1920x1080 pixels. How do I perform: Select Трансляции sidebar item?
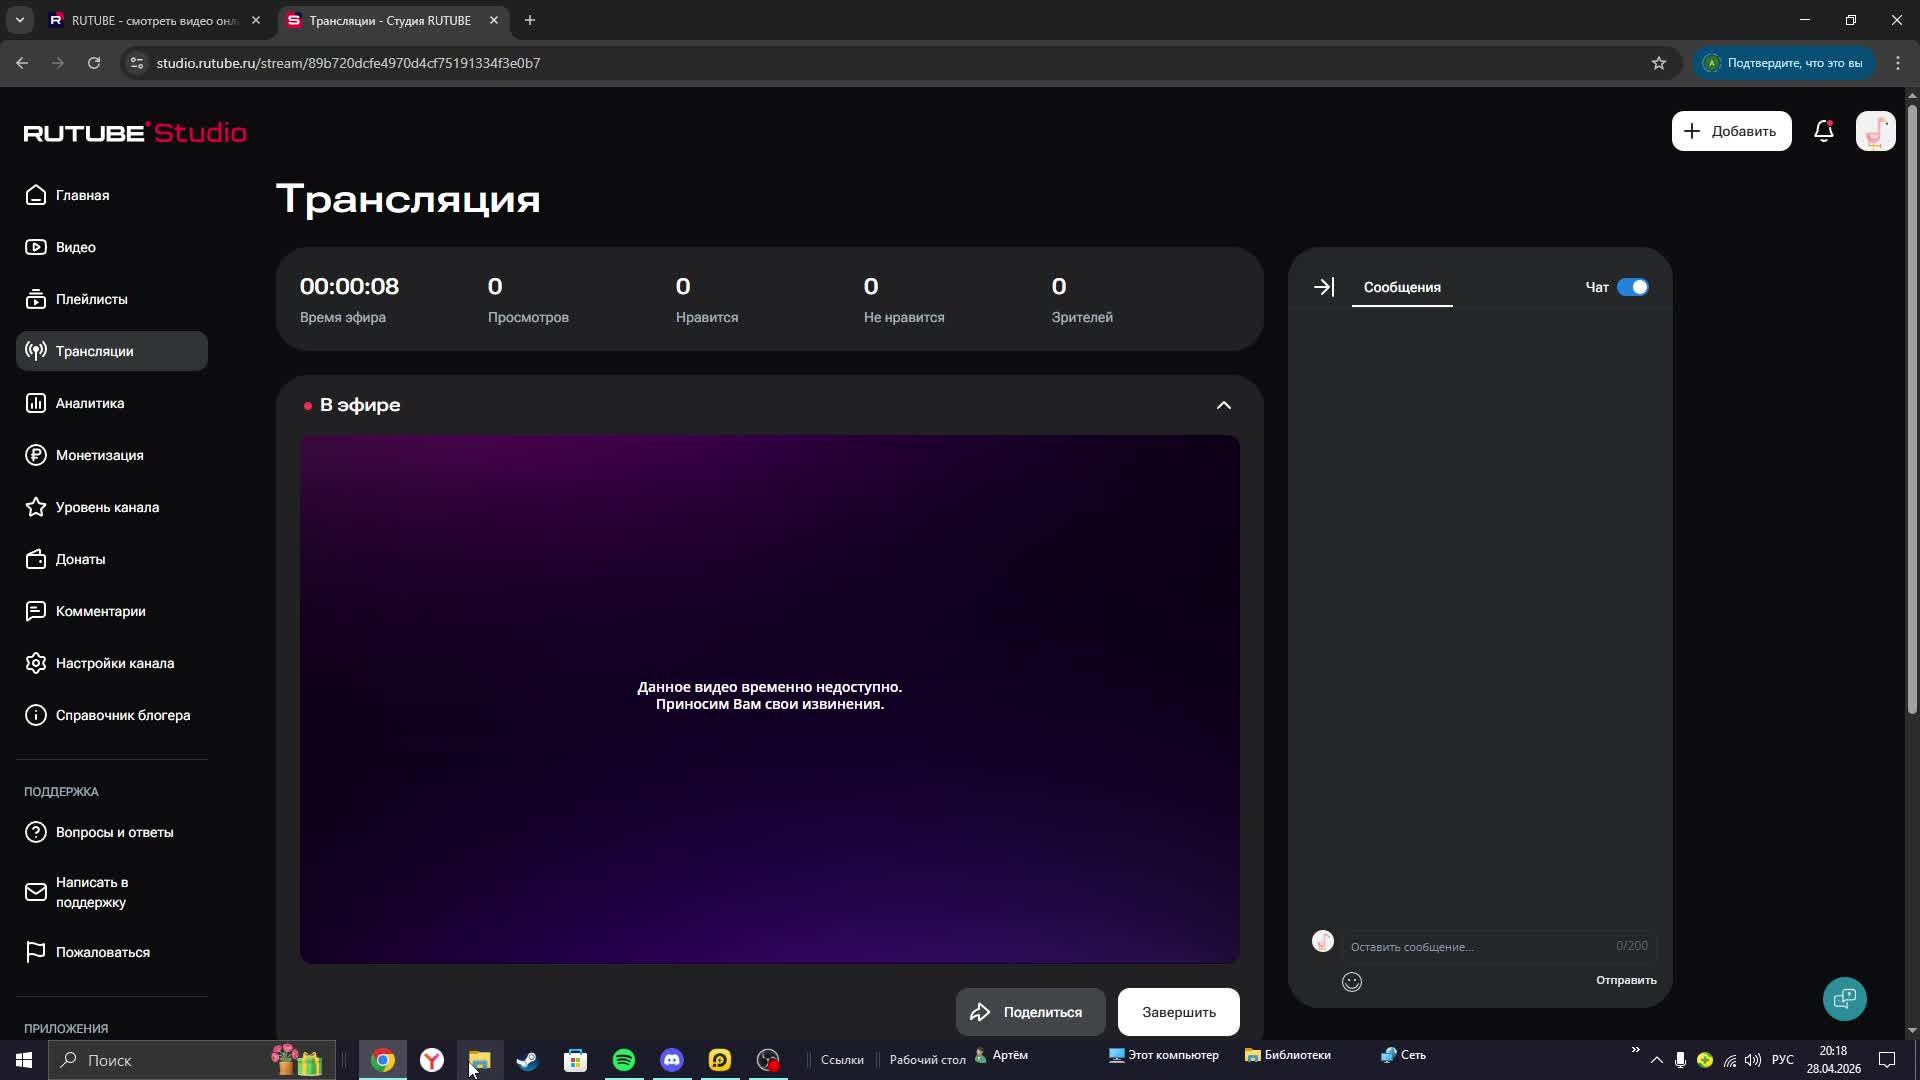112,351
